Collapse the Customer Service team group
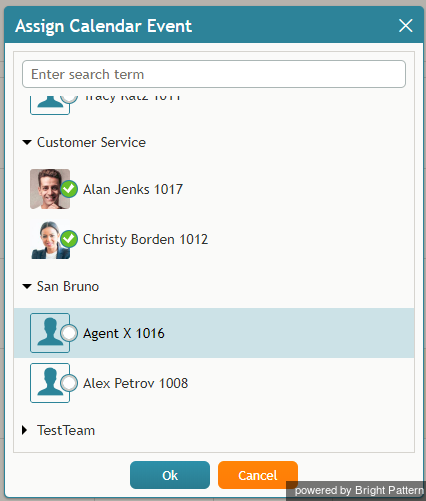 tap(27, 143)
